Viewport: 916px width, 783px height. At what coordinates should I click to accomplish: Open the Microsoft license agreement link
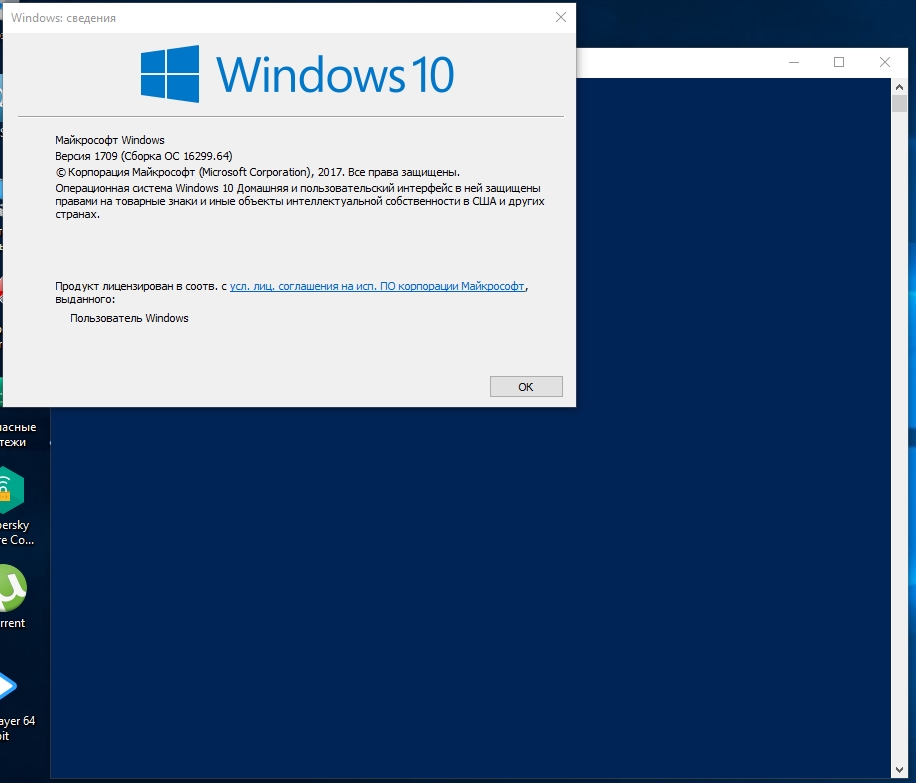(x=377, y=286)
